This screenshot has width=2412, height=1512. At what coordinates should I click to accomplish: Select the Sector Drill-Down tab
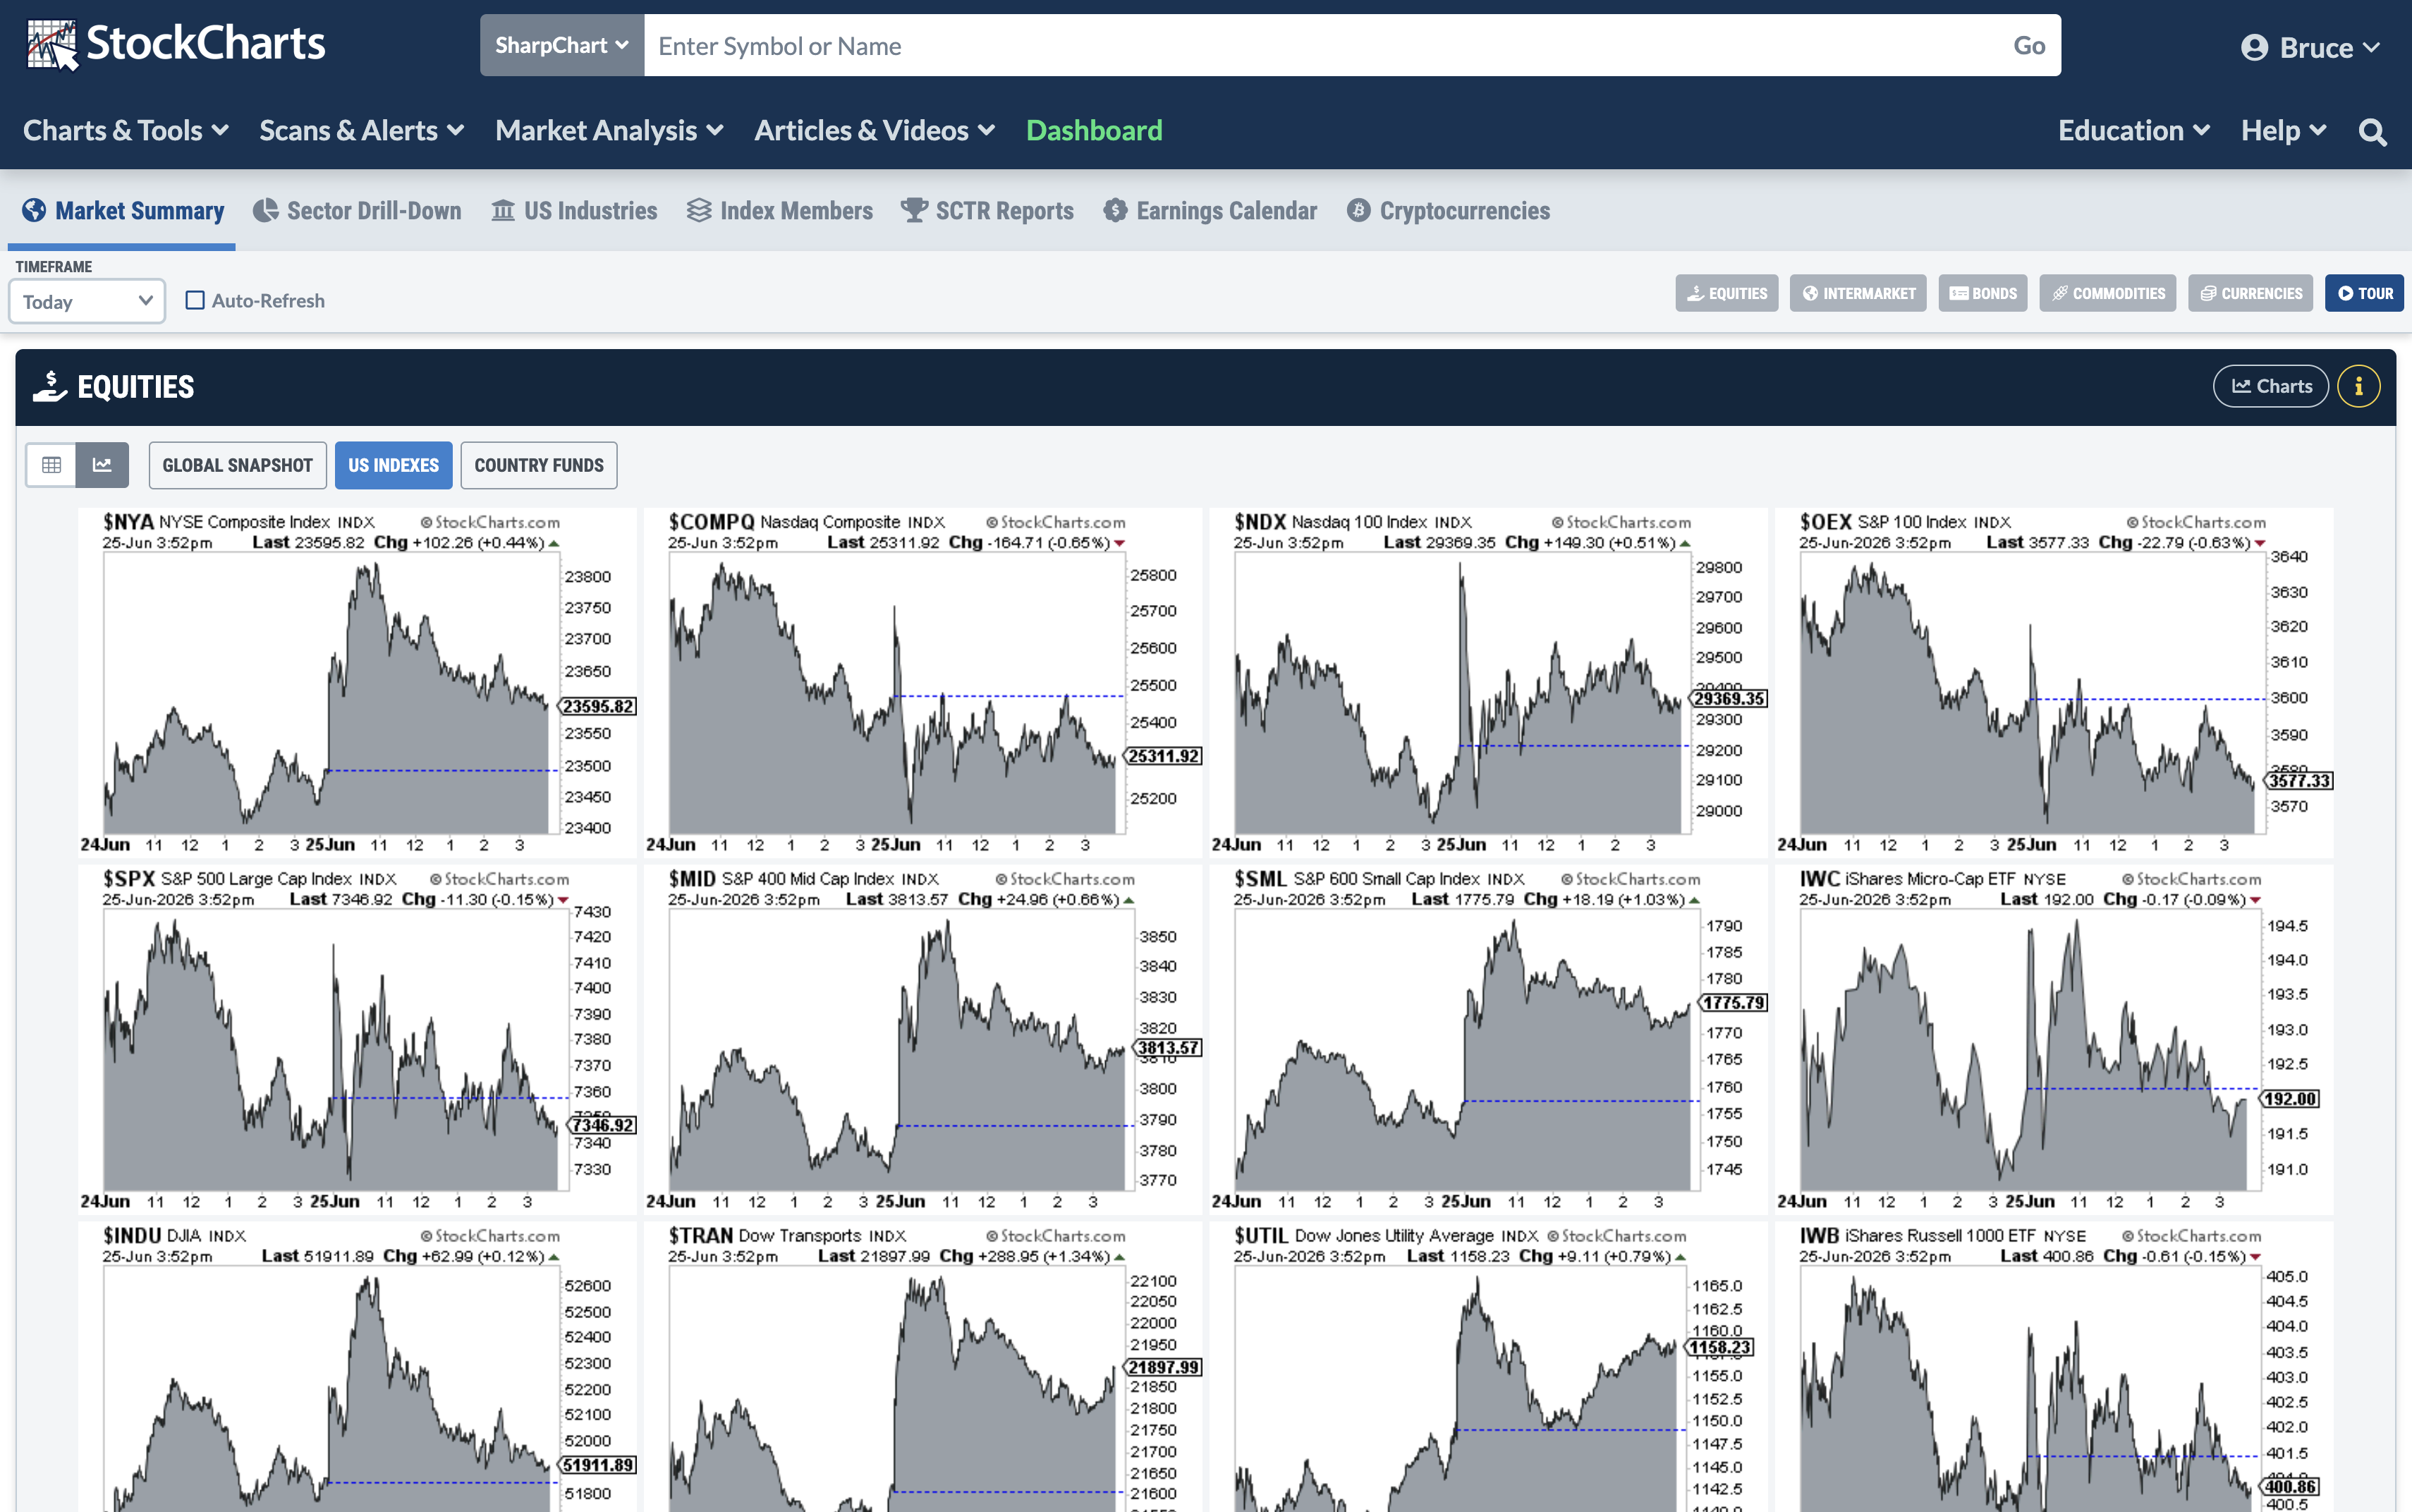[x=357, y=211]
